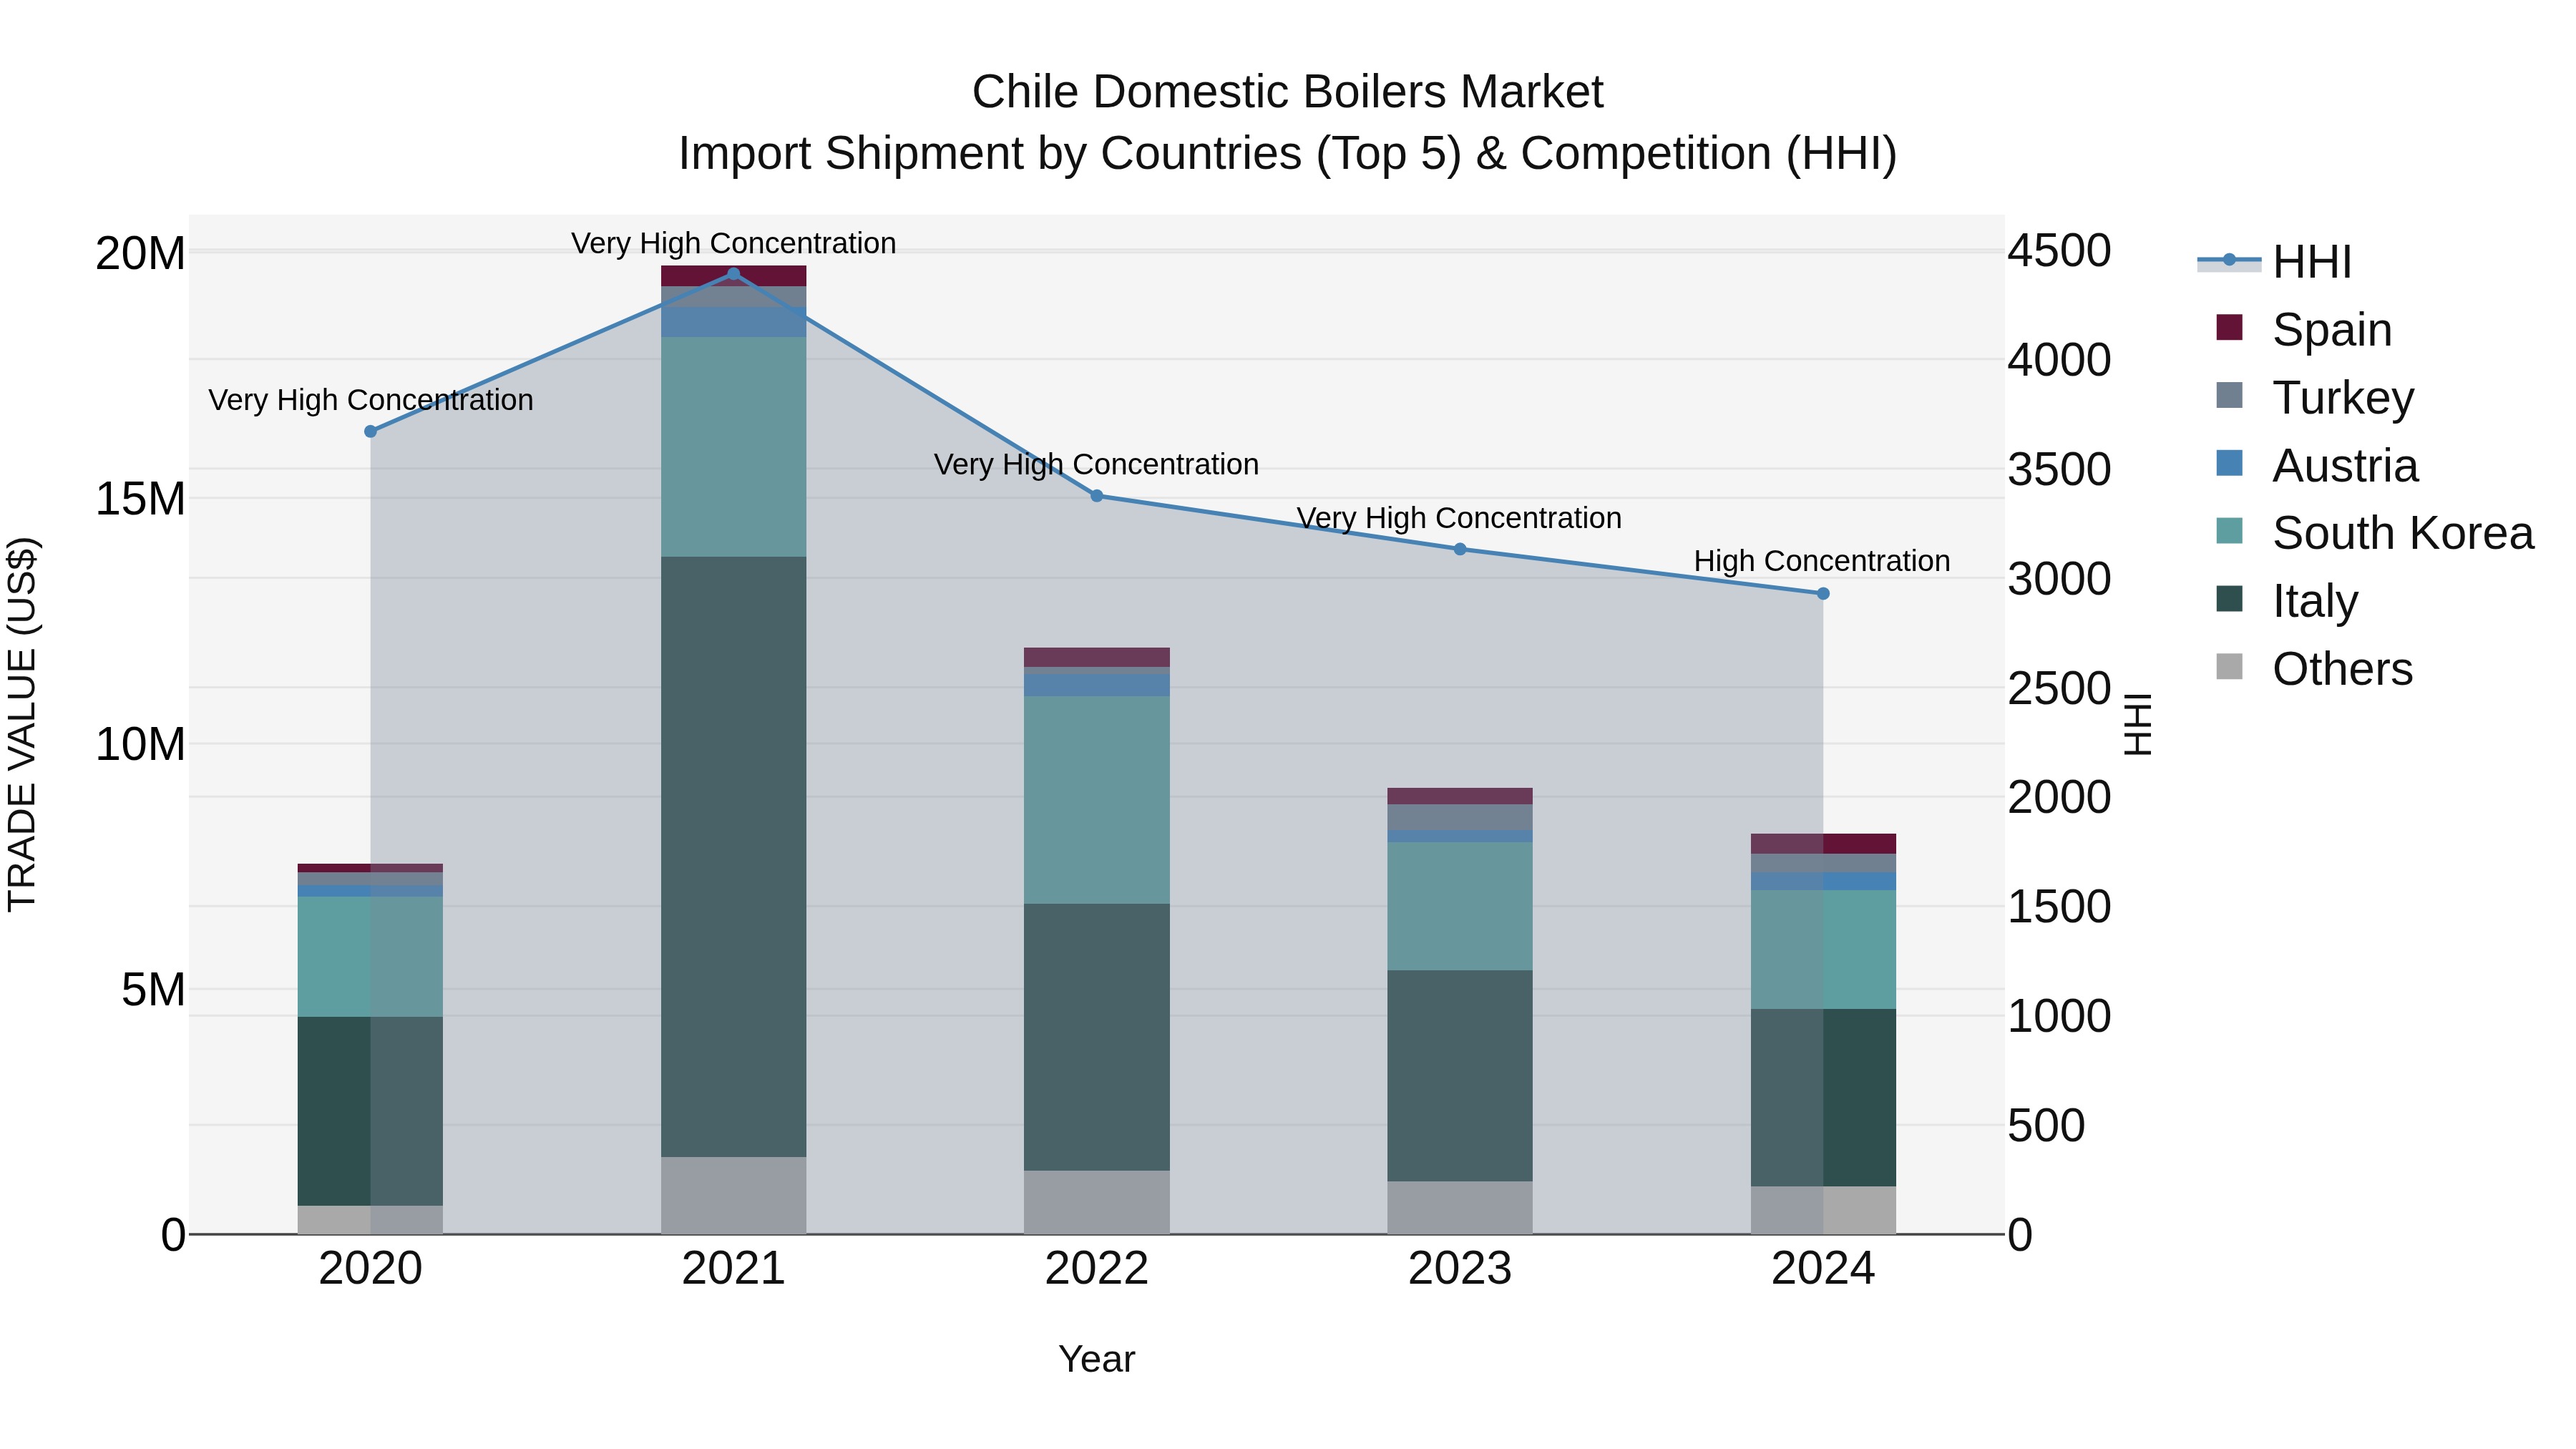Click the 2023 x-axis label
Viewport: 2576px width, 1449px height.
click(1460, 1269)
